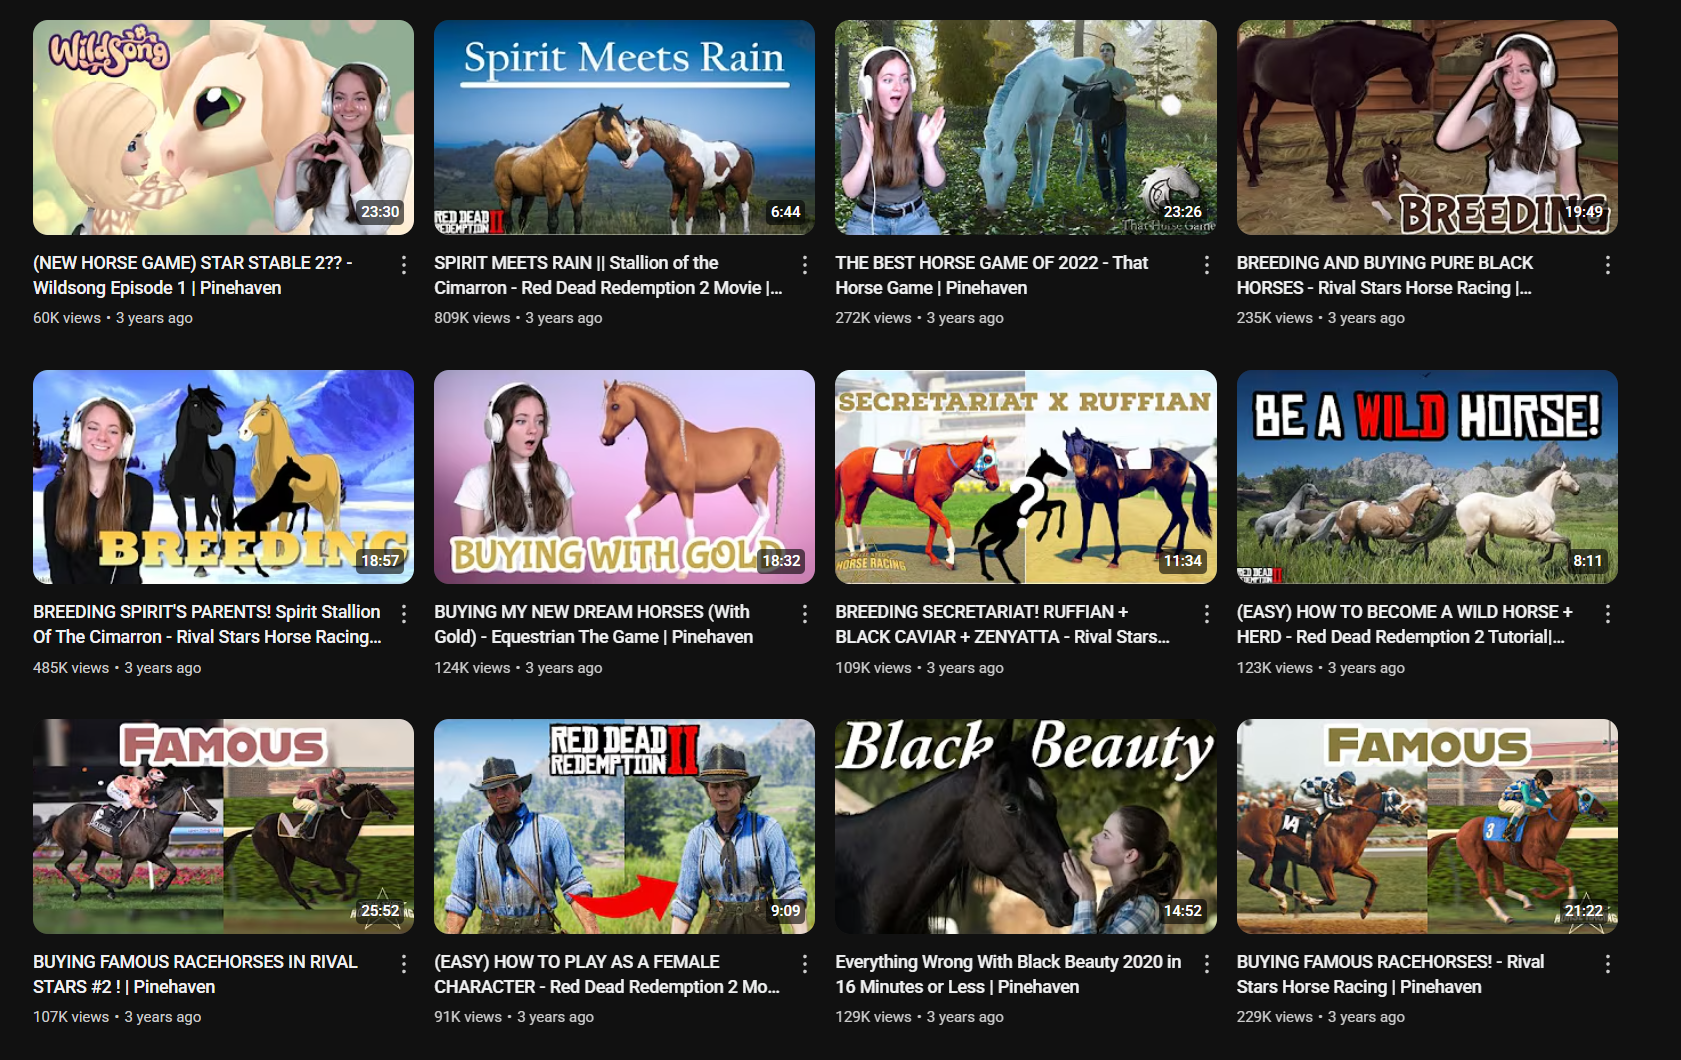The width and height of the screenshot is (1681, 1060).
Task: Open more options for Buying My New Dream Horses video
Action: pos(804,614)
